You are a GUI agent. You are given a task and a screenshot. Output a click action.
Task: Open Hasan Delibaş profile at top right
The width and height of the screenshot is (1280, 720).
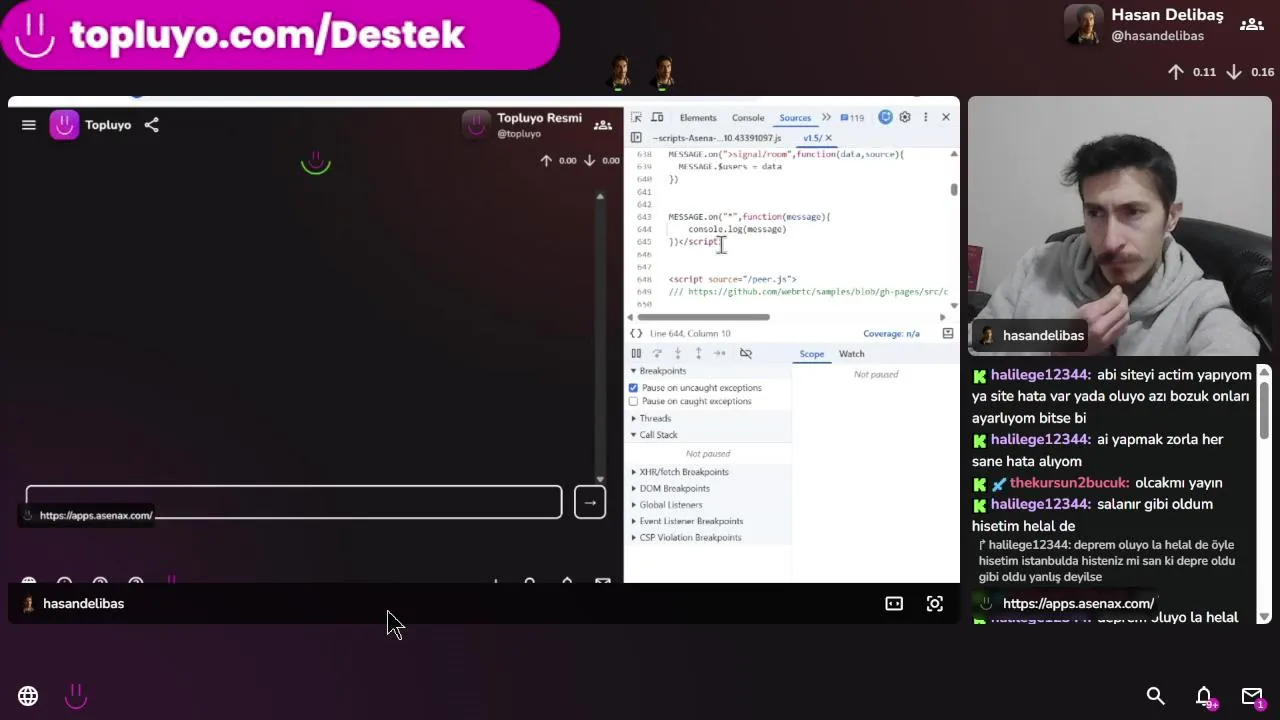click(1145, 25)
